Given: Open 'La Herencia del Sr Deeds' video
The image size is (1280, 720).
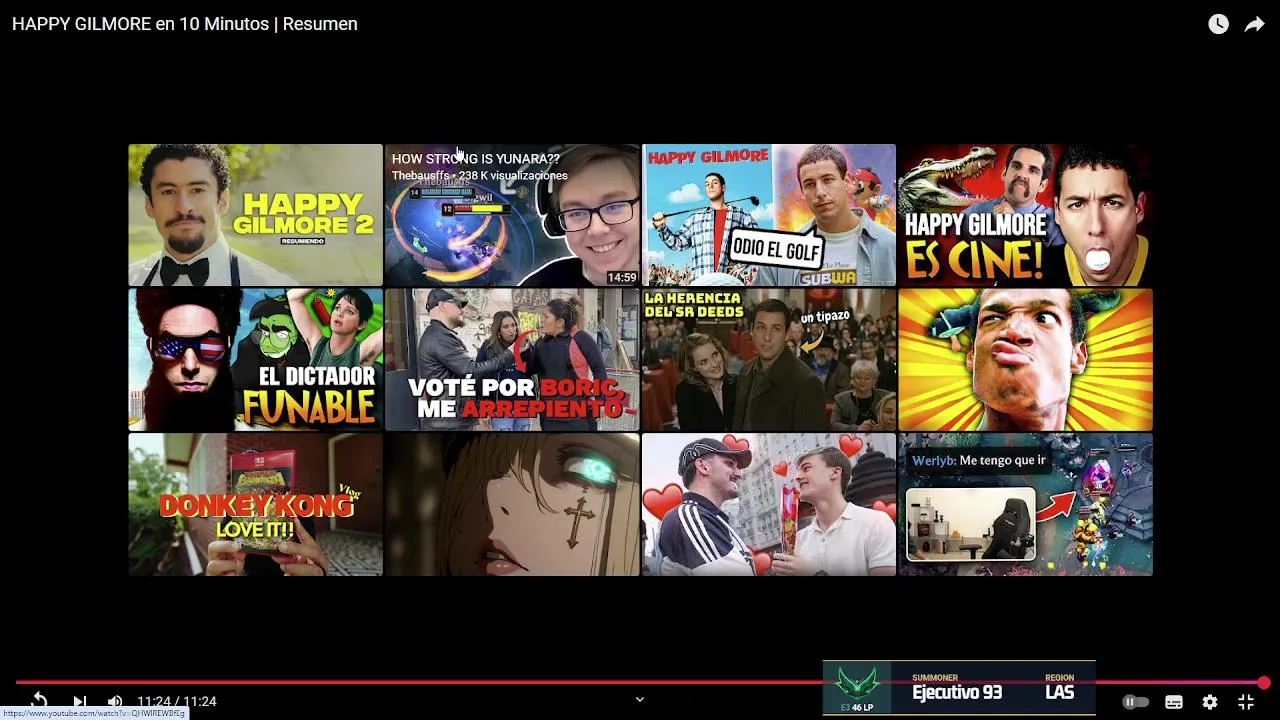Looking at the screenshot, I should click(769, 360).
